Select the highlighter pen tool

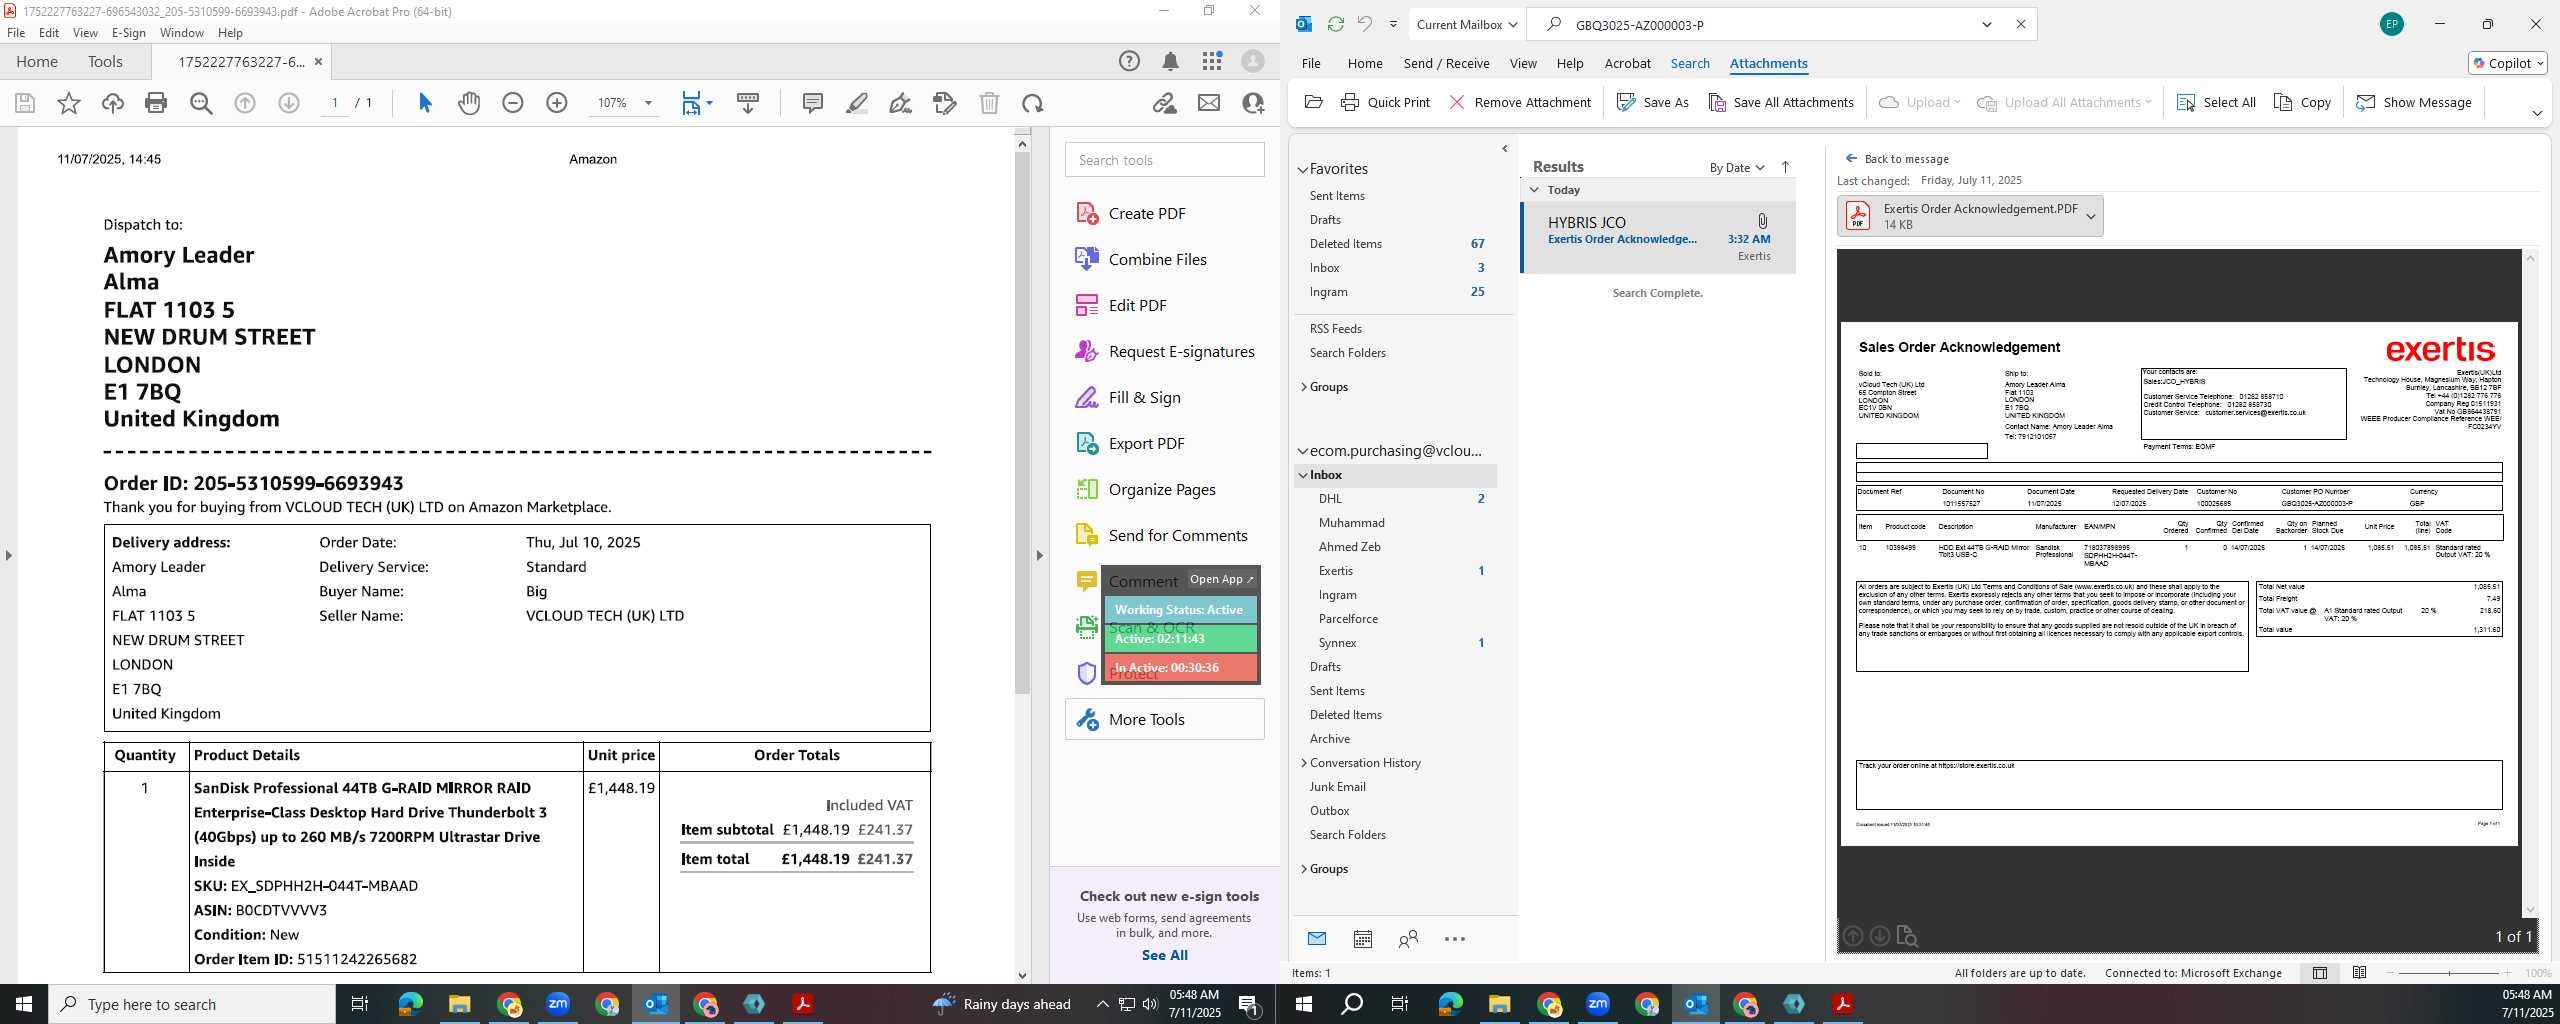pyautogui.click(x=857, y=103)
